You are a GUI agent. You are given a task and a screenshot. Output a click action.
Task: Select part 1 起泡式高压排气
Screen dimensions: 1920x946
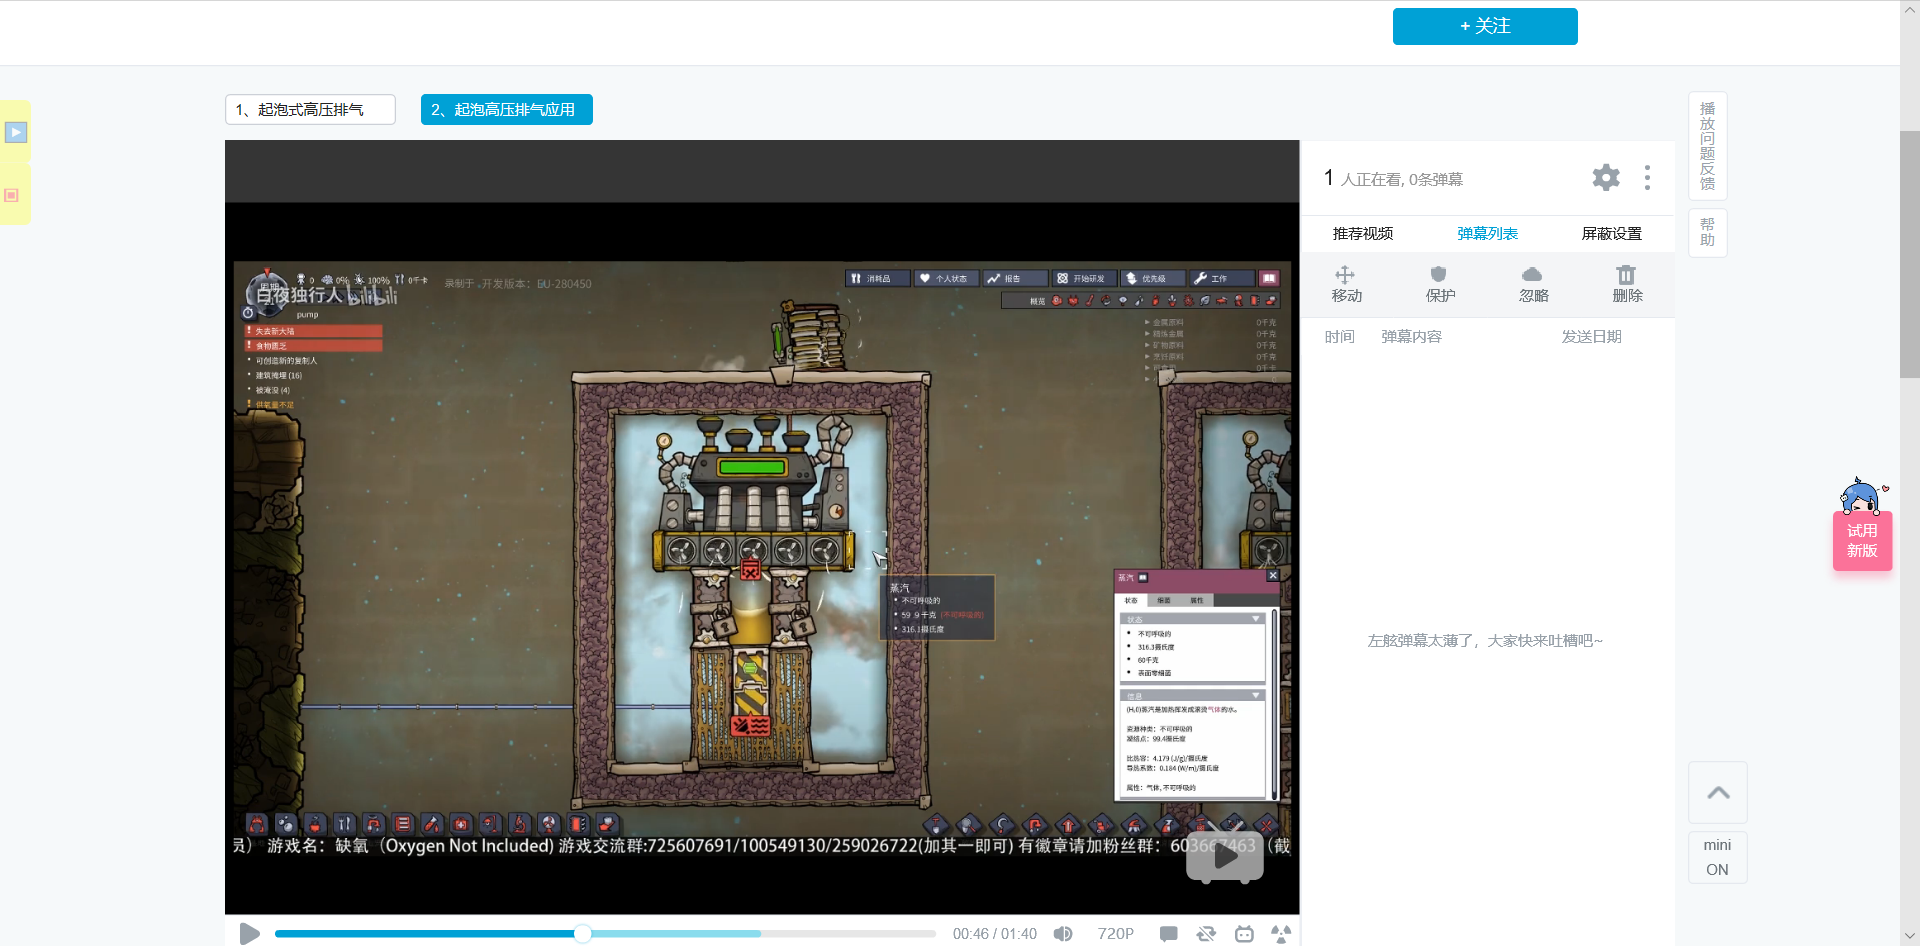(310, 110)
